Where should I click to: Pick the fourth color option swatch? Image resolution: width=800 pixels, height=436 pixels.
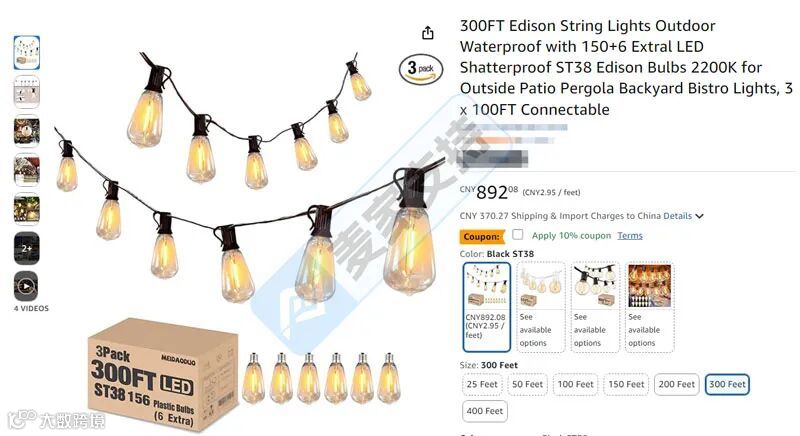pos(649,307)
